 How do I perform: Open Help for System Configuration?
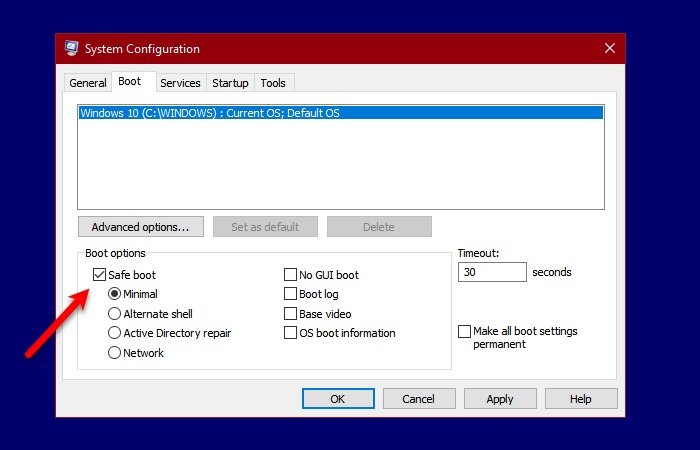[x=581, y=399]
